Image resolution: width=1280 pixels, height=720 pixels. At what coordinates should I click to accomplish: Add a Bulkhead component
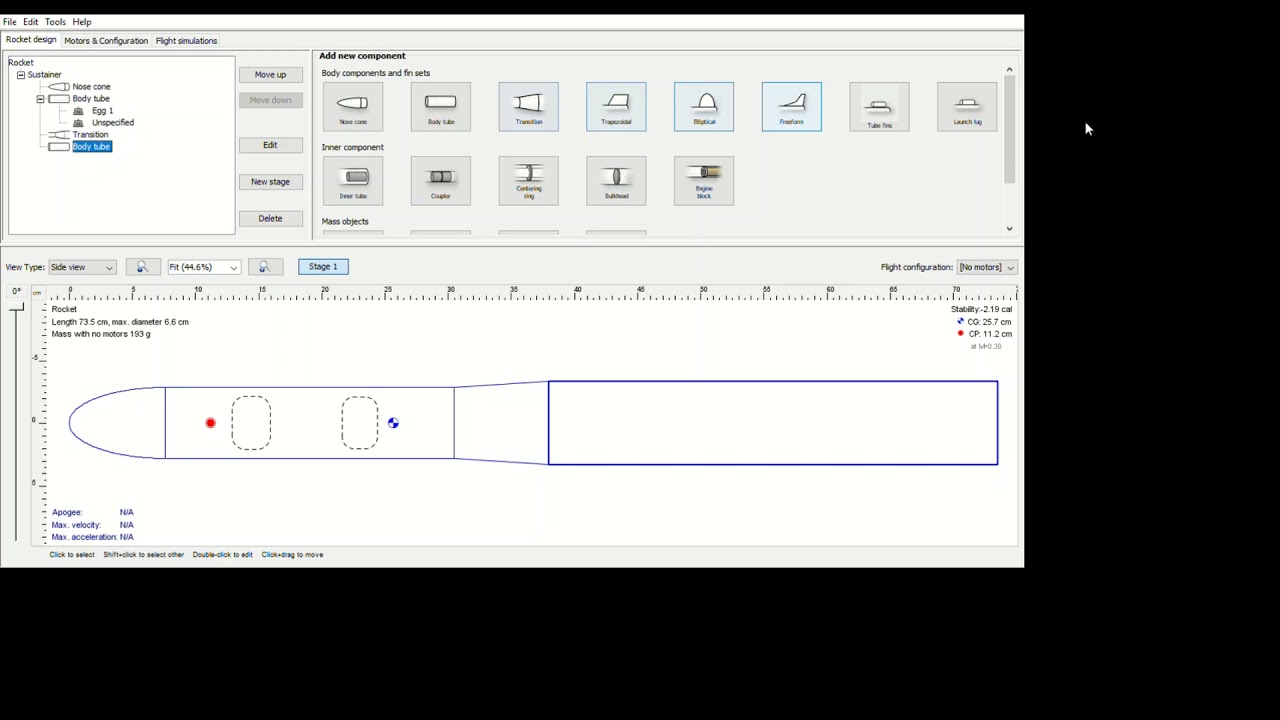(616, 181)
